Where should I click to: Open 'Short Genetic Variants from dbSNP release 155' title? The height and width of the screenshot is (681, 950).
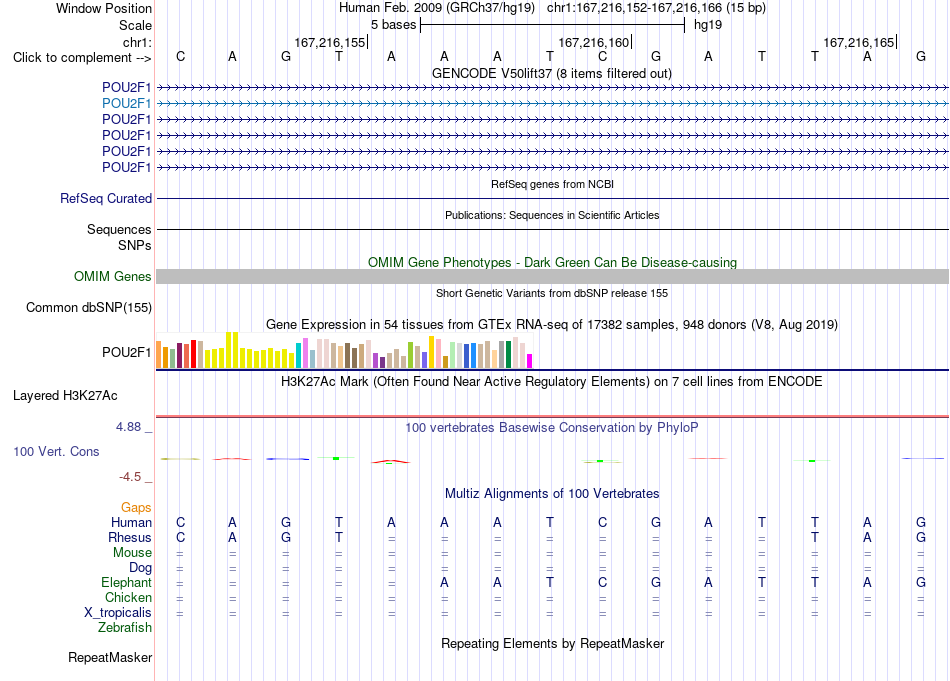(552, 293)
